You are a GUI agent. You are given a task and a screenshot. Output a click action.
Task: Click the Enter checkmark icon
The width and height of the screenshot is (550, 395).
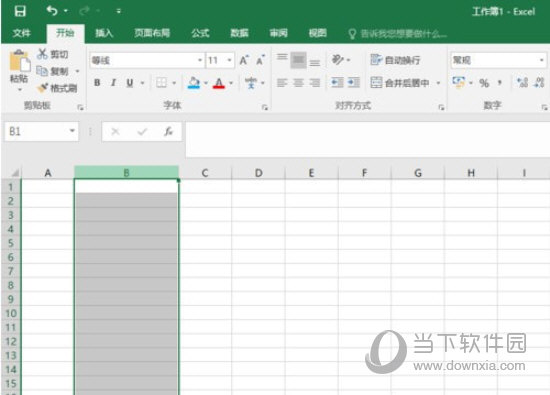click(x=142, y=132)
